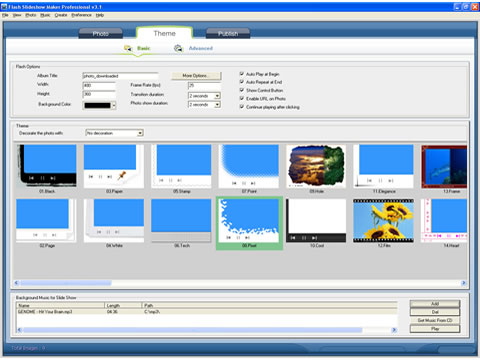The height and width of the screenshot is (360, 480).
Task: Click the music list scroll-left arrow
Action: 19,330
